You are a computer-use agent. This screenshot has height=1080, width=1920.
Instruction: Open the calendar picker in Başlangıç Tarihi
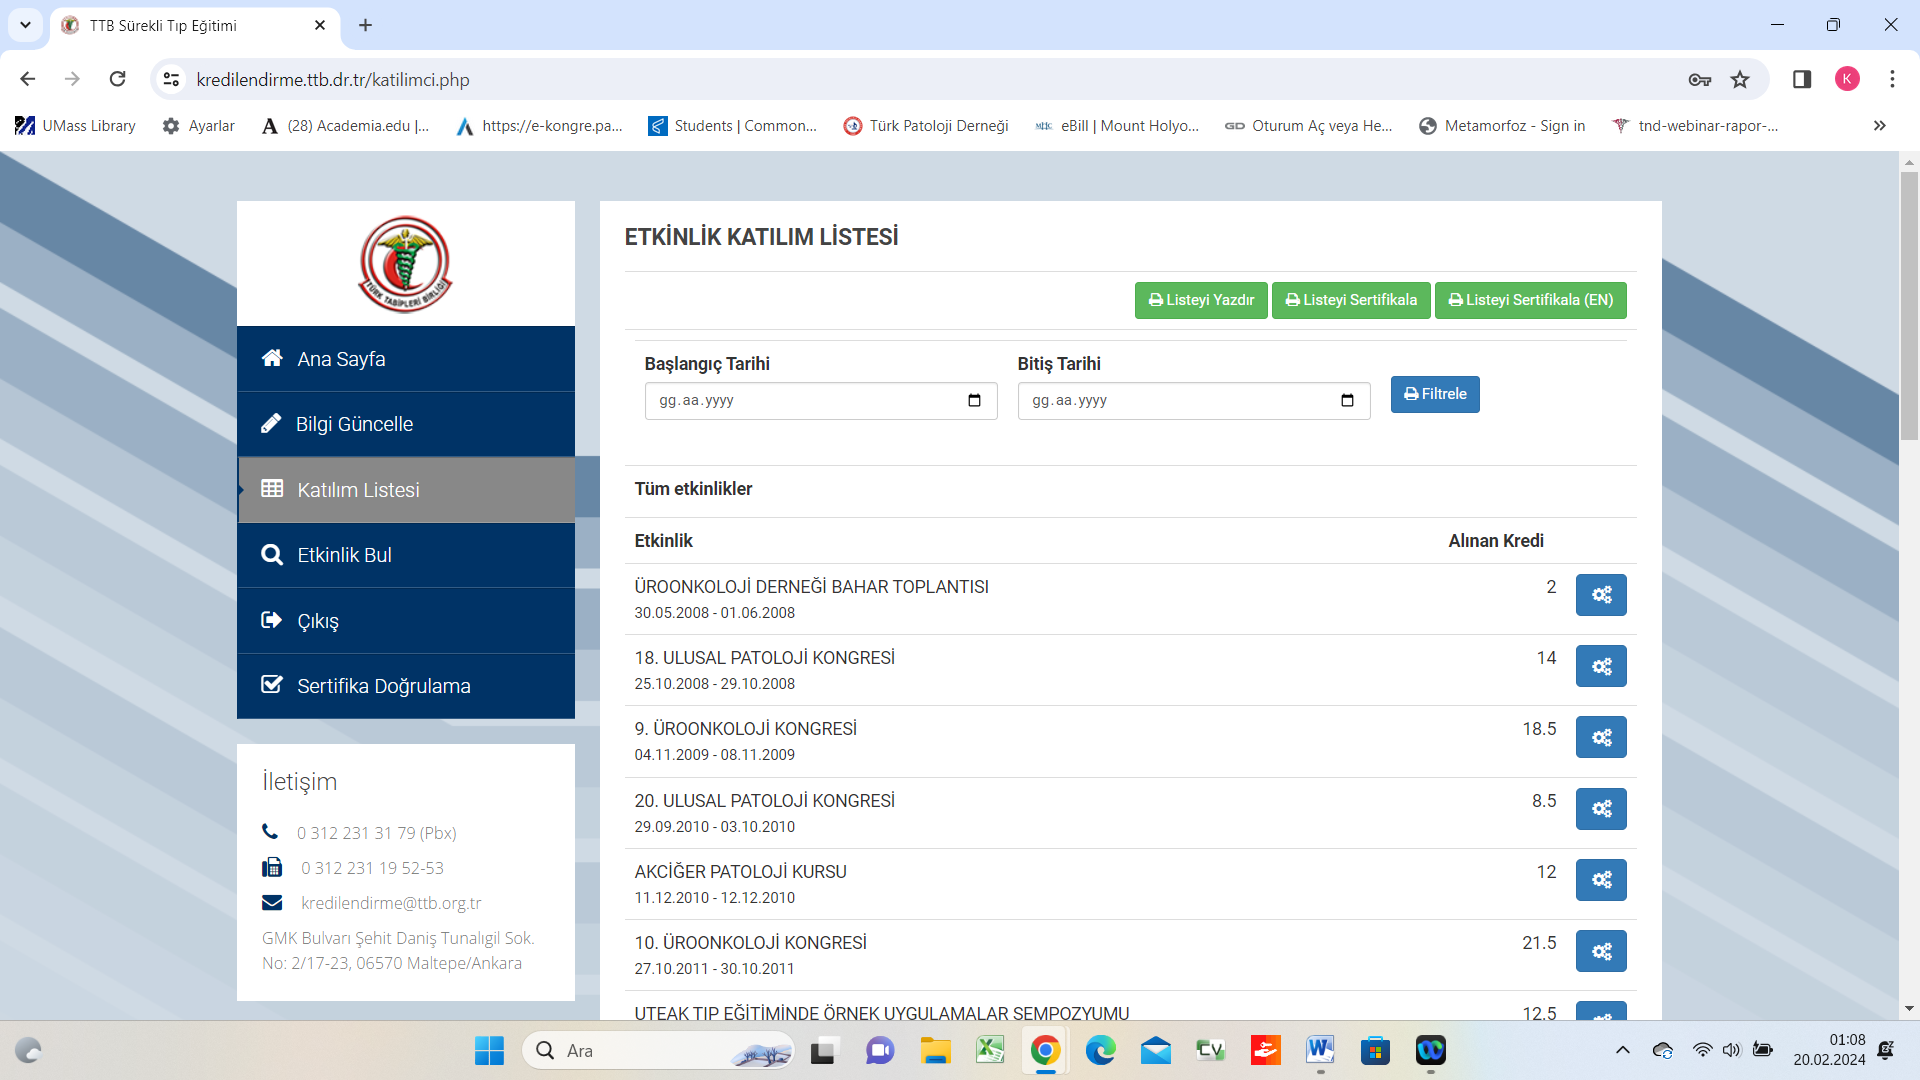[974, 401]
